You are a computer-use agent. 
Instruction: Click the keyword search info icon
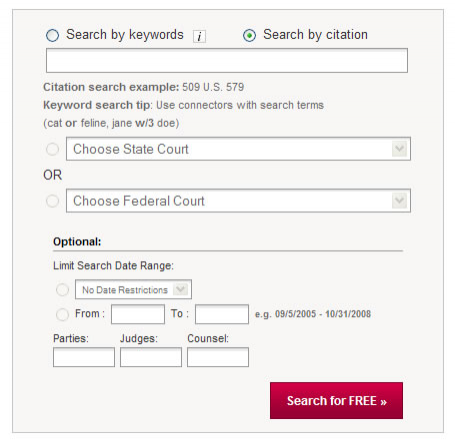(x=199, y=36)
